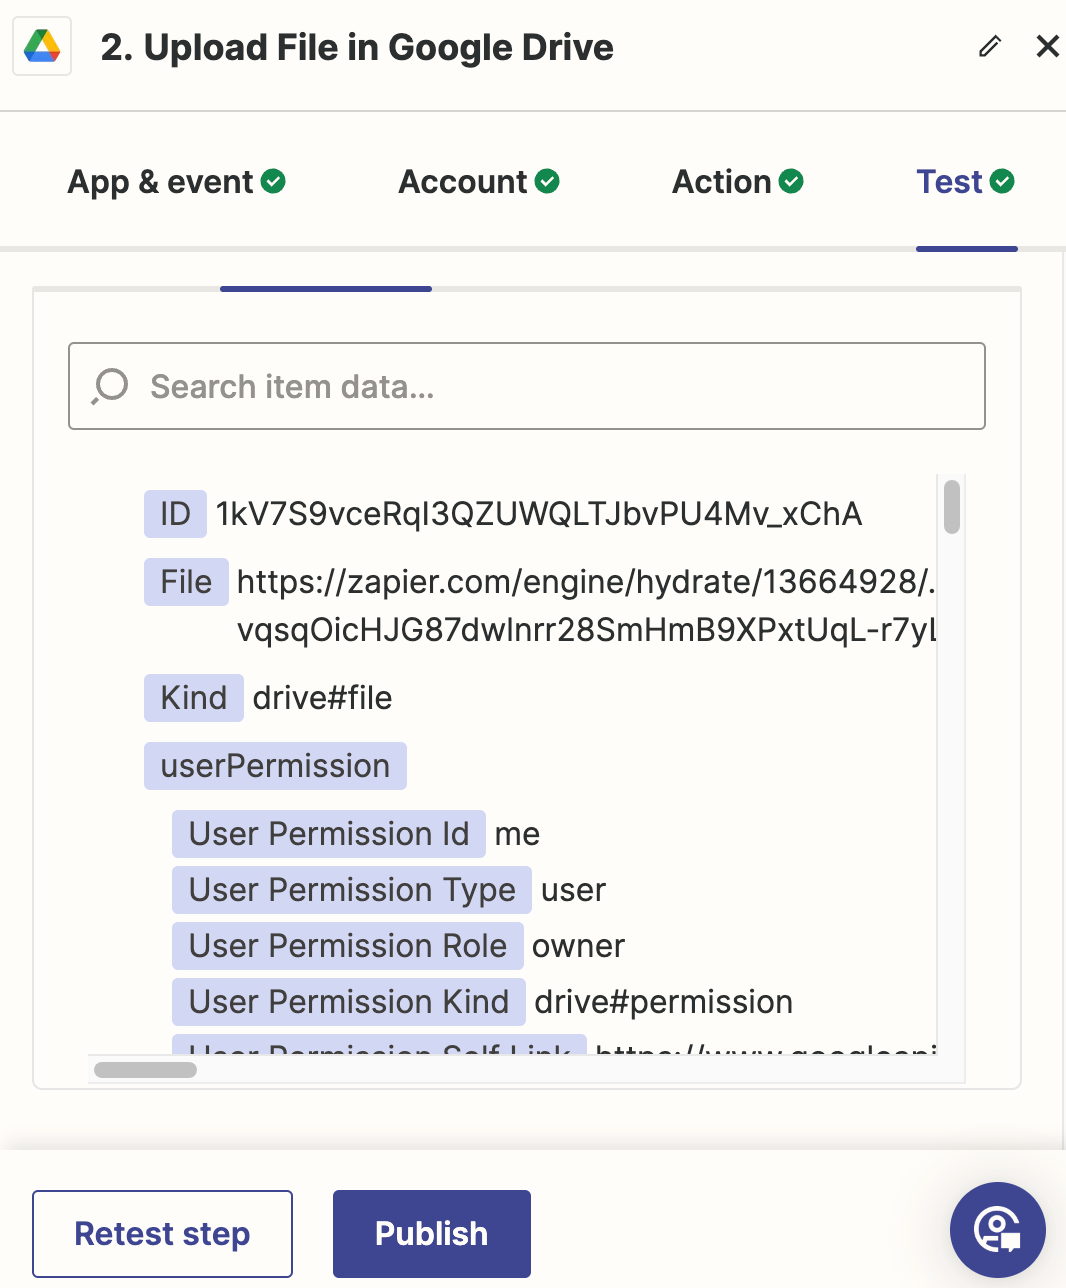Click the 'user' permission type value

click(573, 890)
